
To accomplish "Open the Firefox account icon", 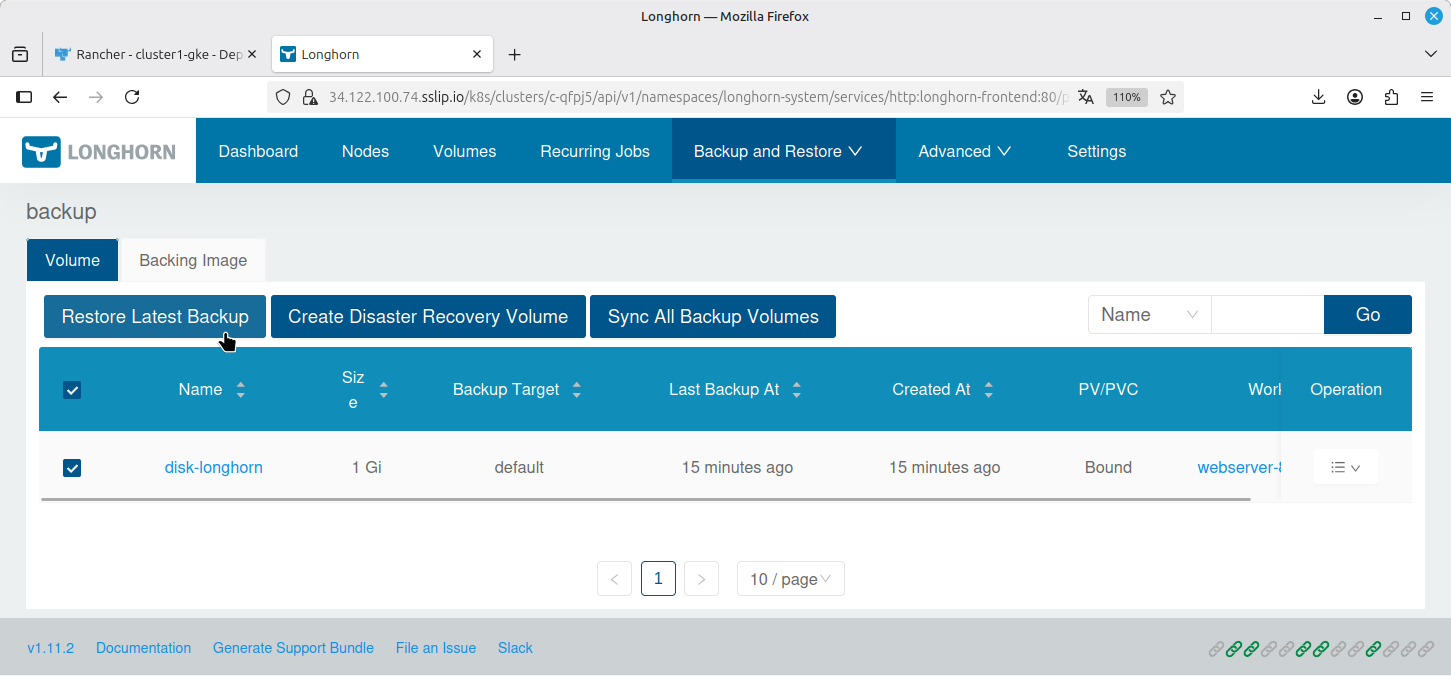I will pos(1355,97).
